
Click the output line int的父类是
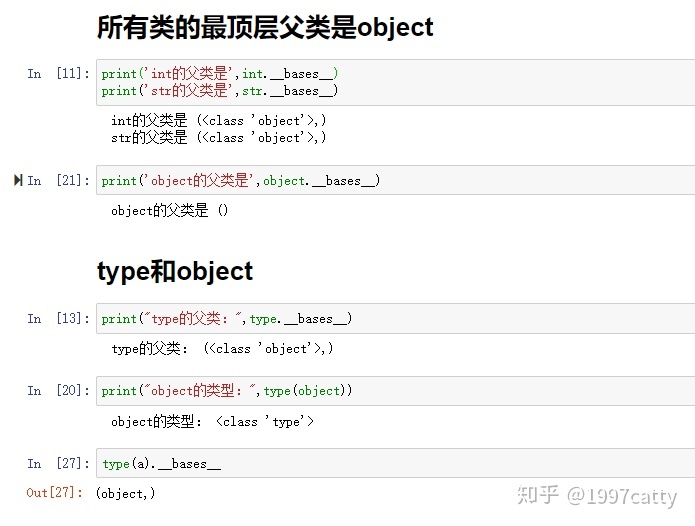click(x=219, y=121)
